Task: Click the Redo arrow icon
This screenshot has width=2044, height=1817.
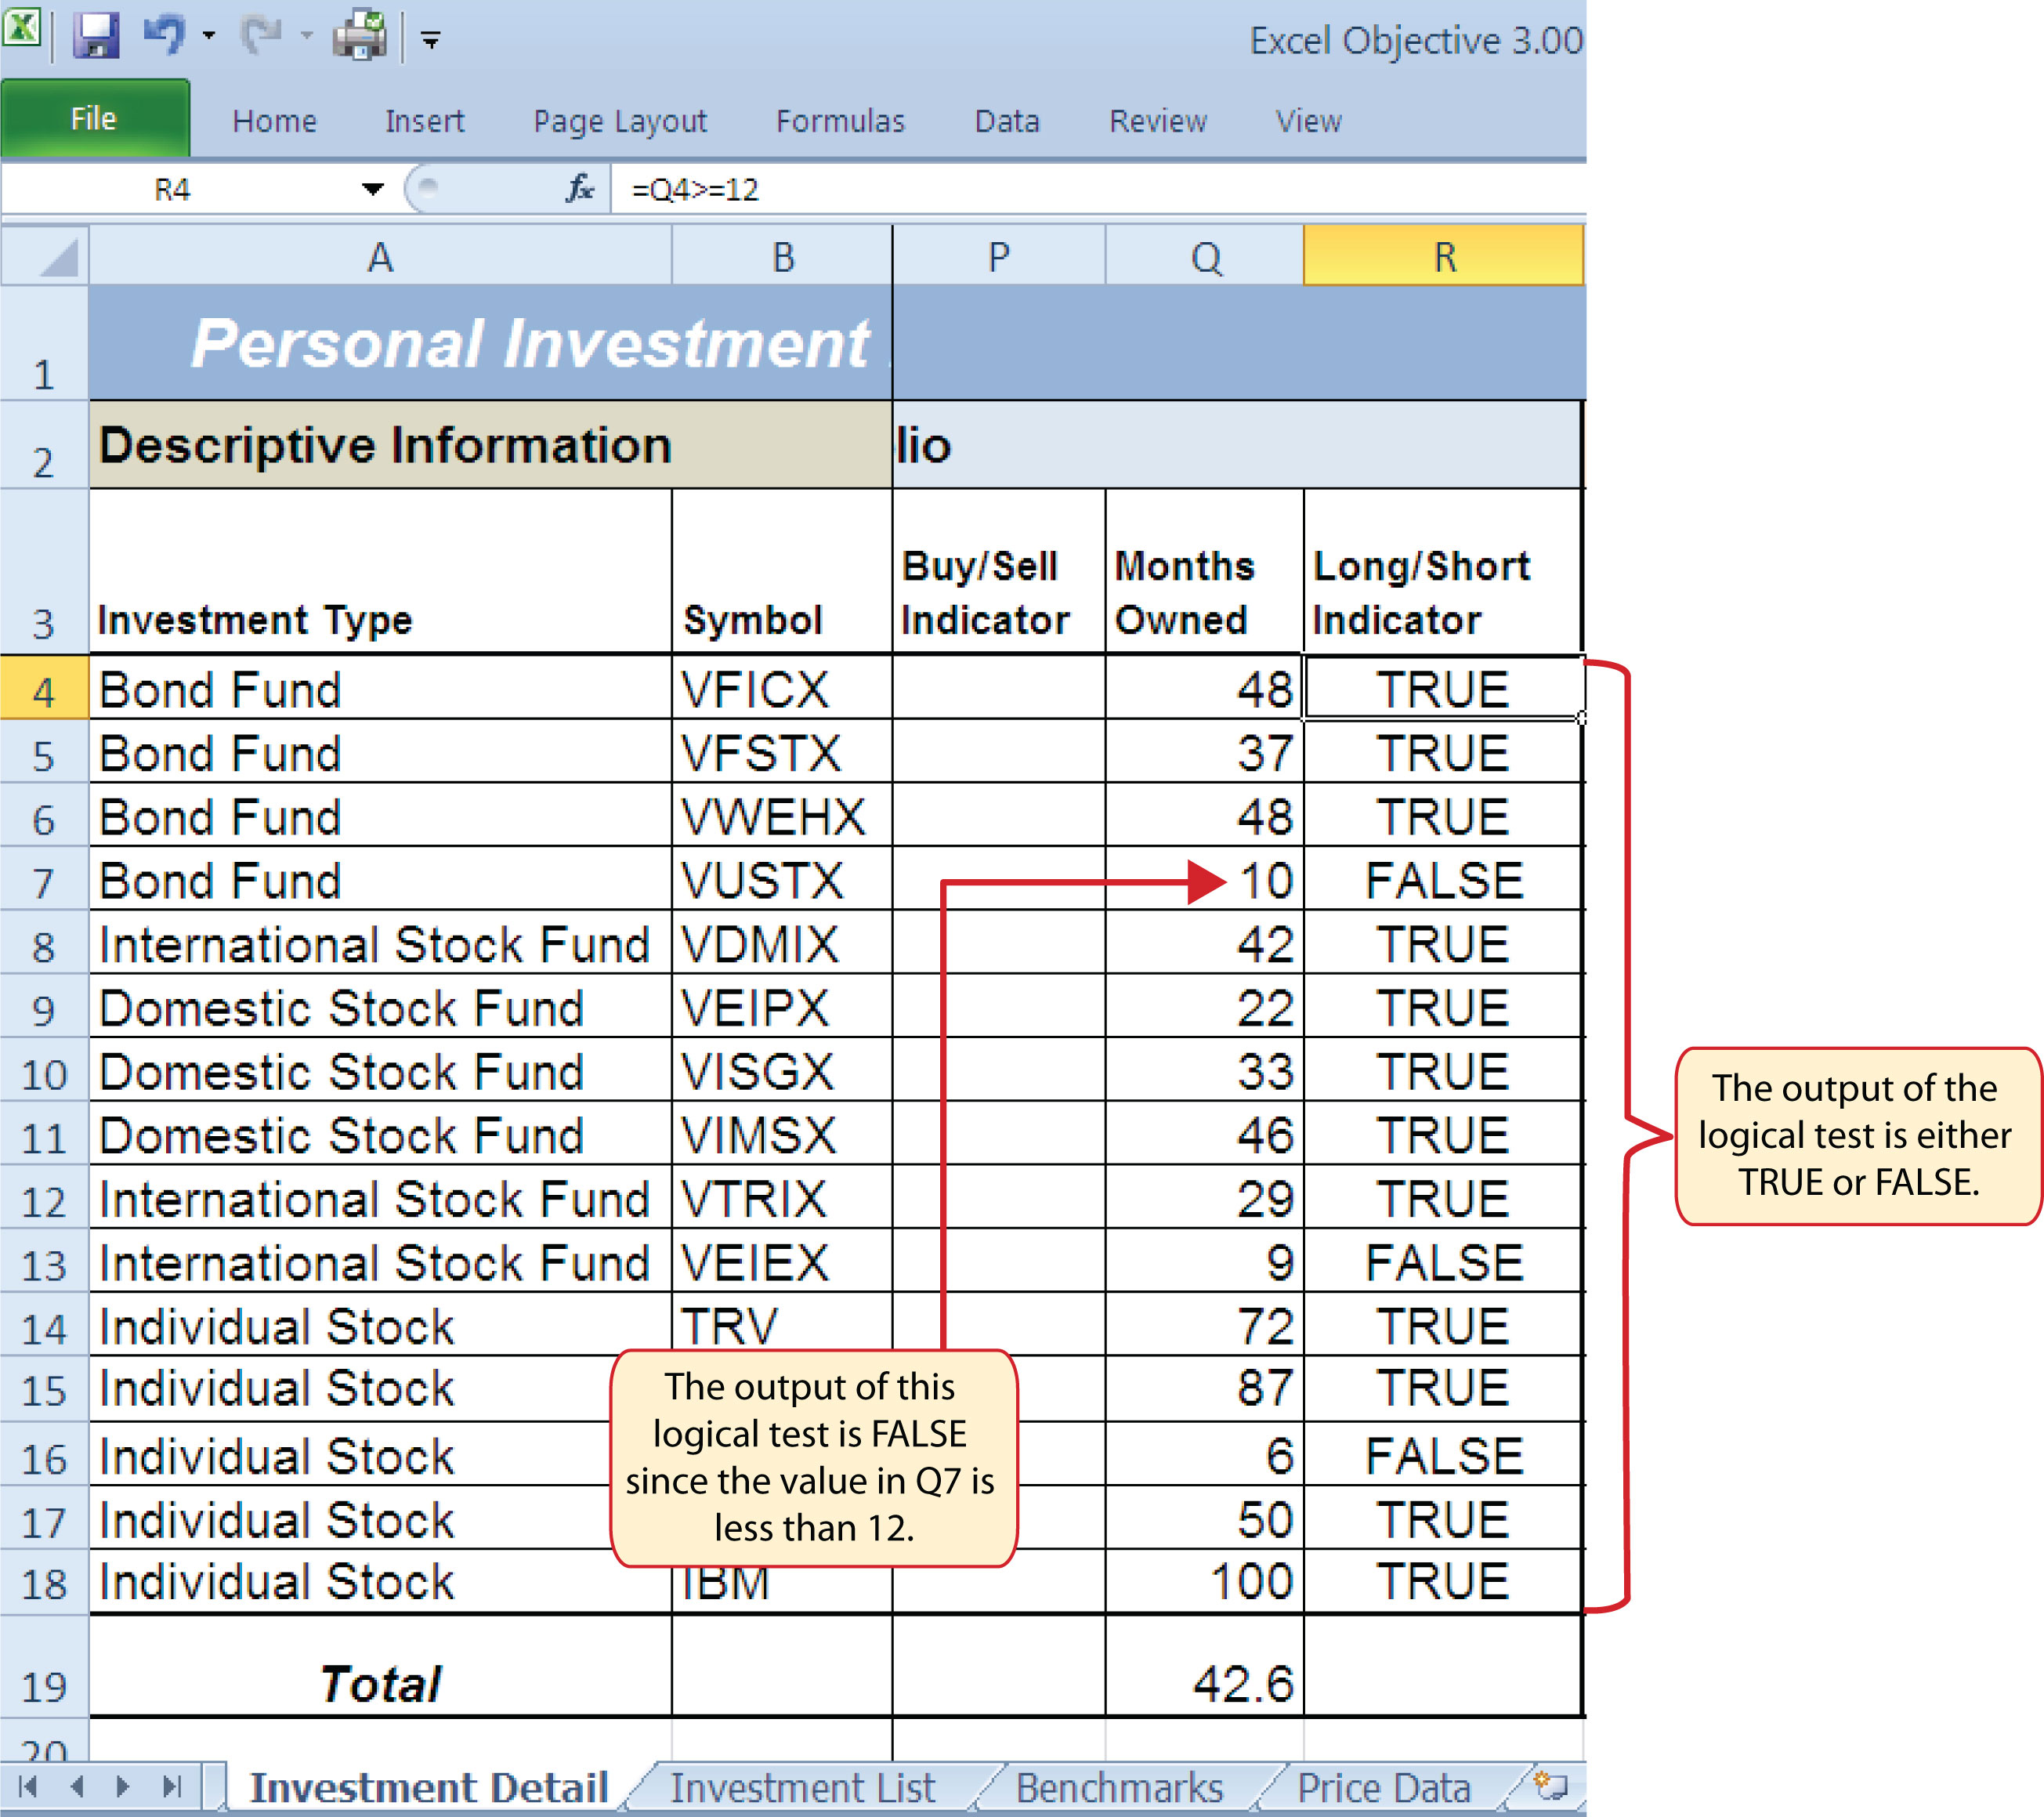Action: [262, 34]
